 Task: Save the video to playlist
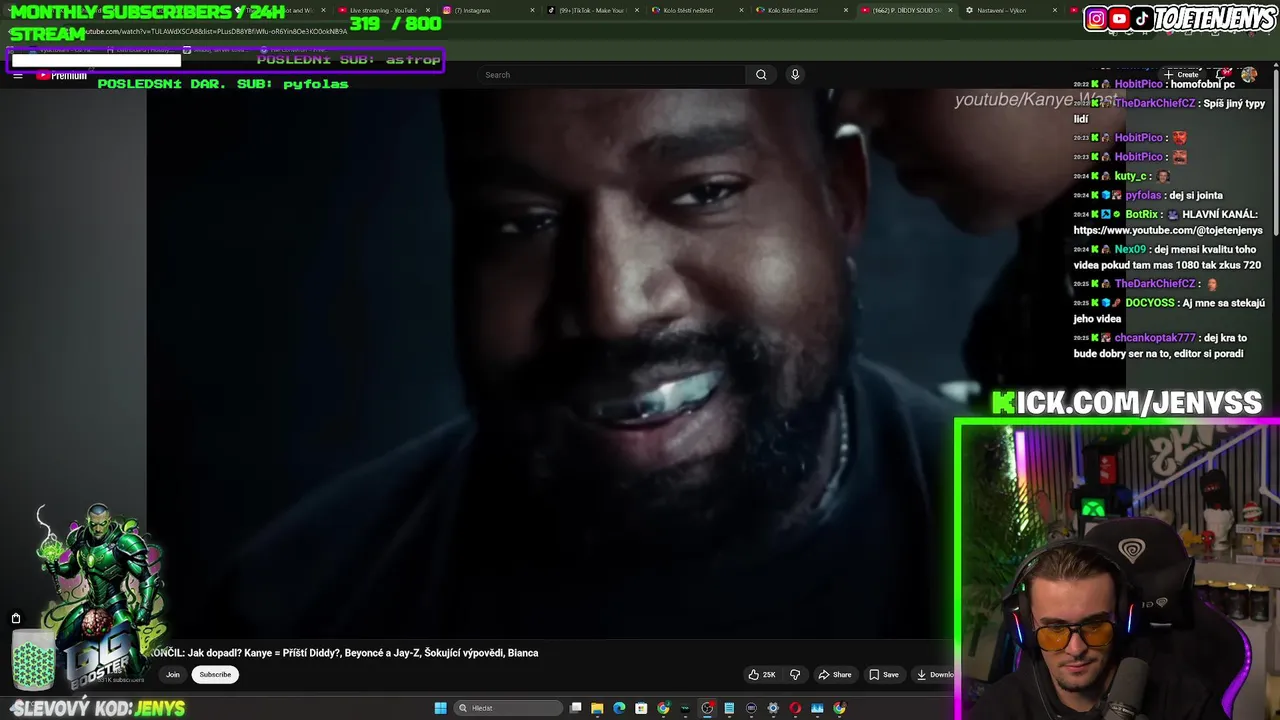[x=883, y=675]
